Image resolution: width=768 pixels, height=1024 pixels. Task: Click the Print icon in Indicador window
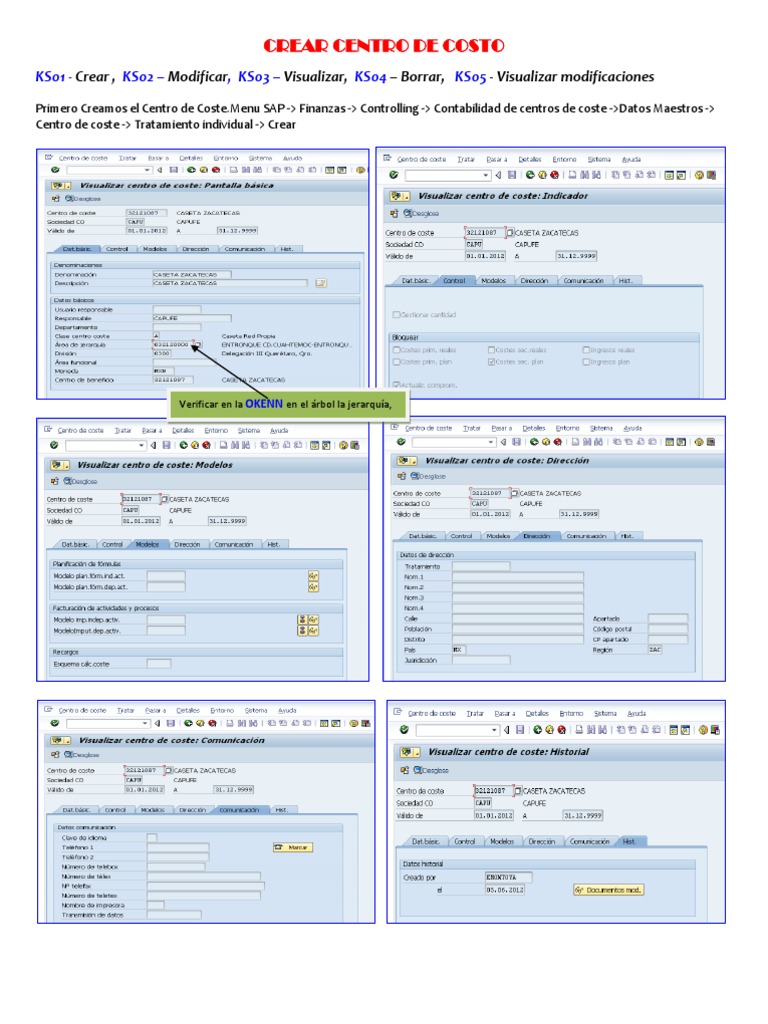(572, 175)
